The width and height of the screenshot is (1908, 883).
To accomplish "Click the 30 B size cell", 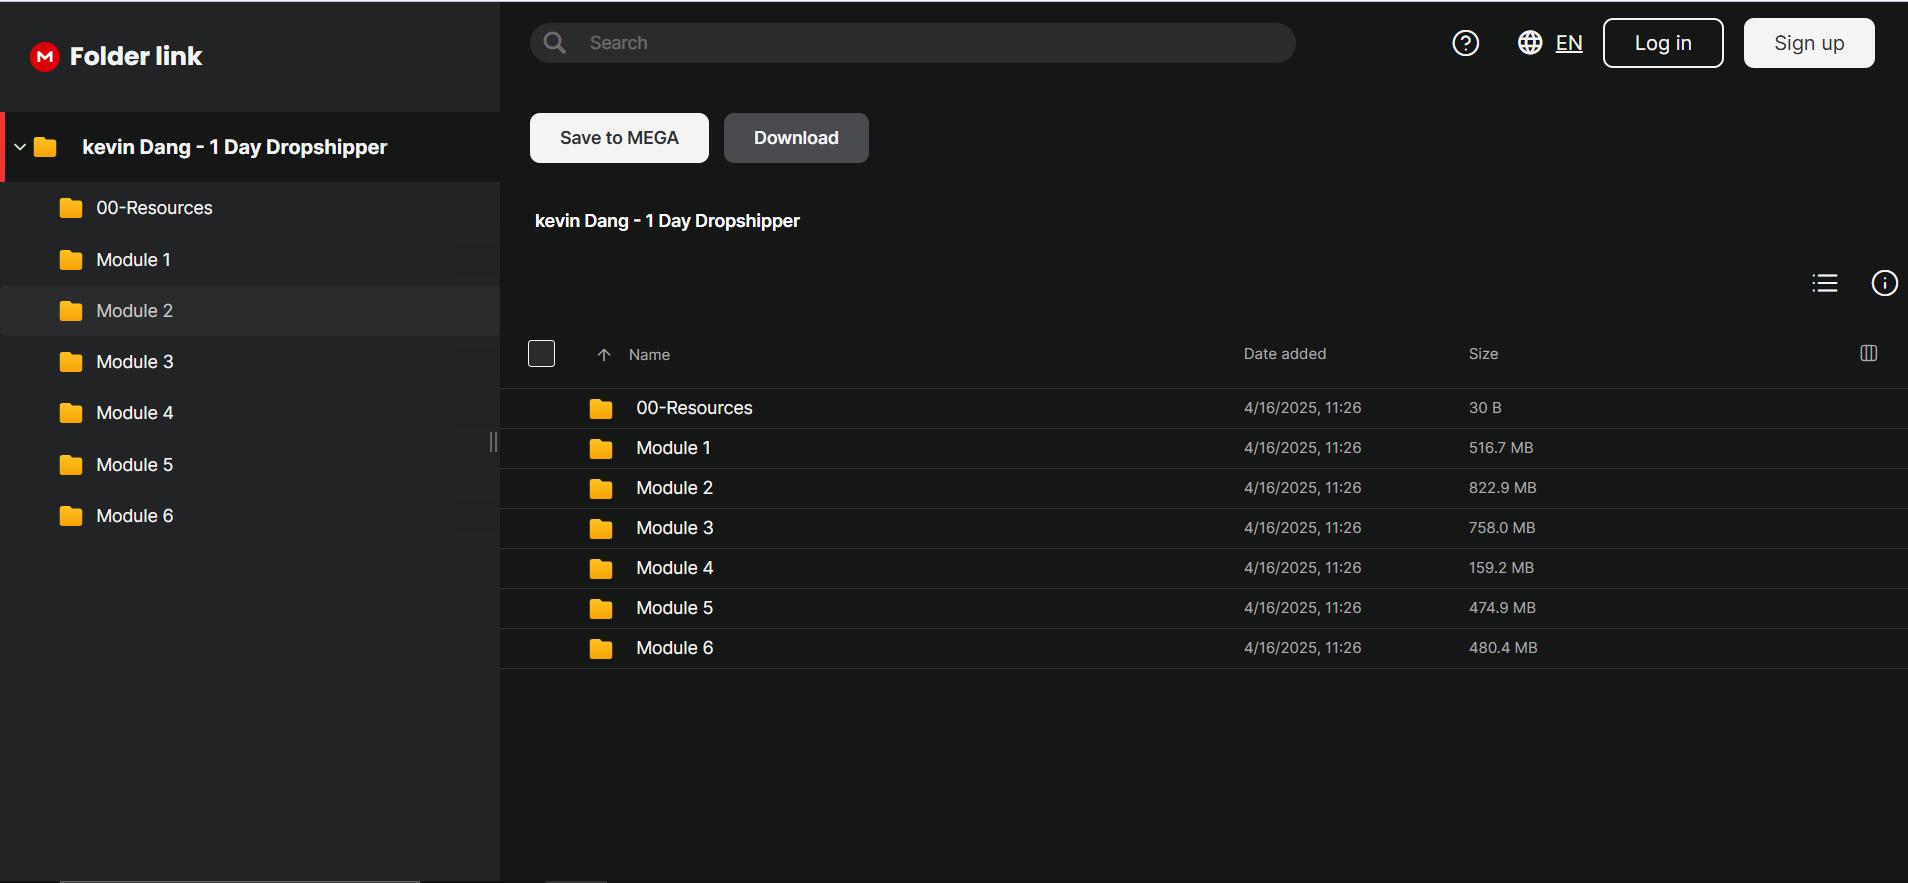I will [1485, 408].
